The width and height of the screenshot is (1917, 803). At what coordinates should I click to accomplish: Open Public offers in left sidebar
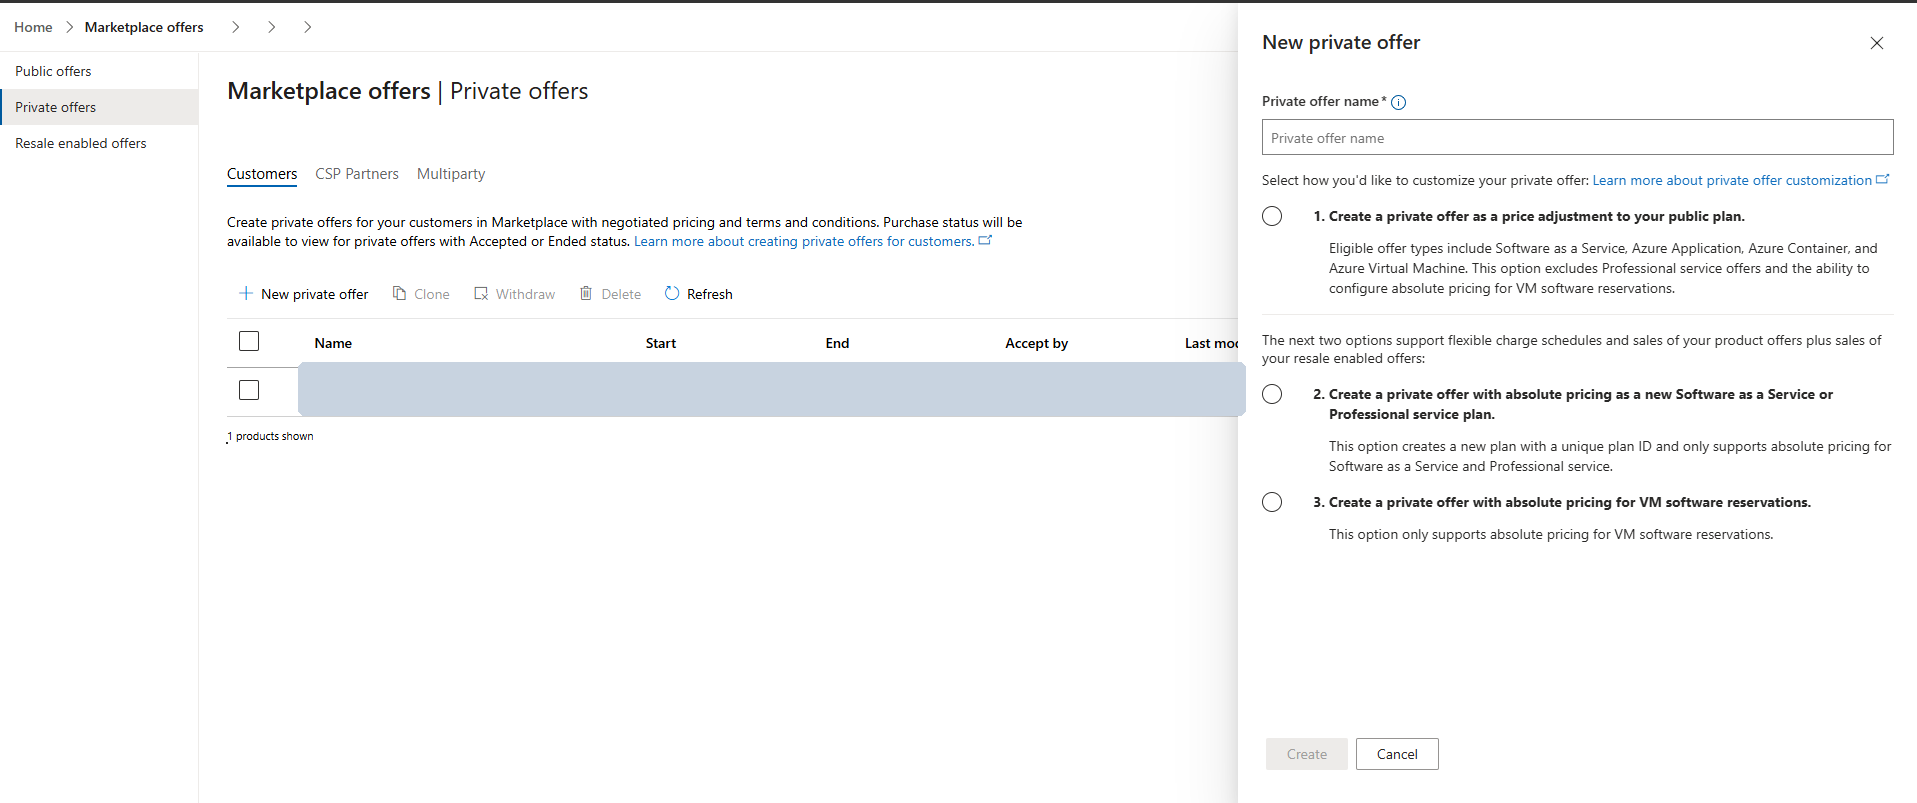click(99, 71)
